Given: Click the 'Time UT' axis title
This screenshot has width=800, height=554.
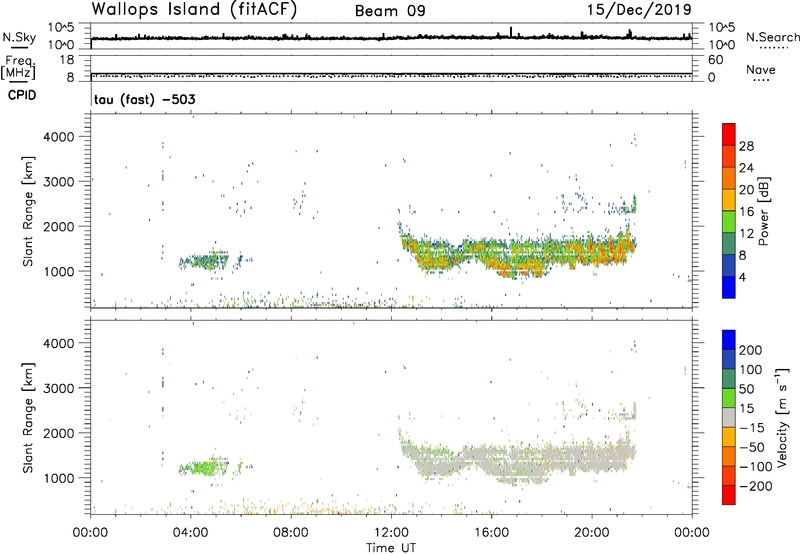Looking at the screenshot, I should pyautogui.click(x=391, y=548).
